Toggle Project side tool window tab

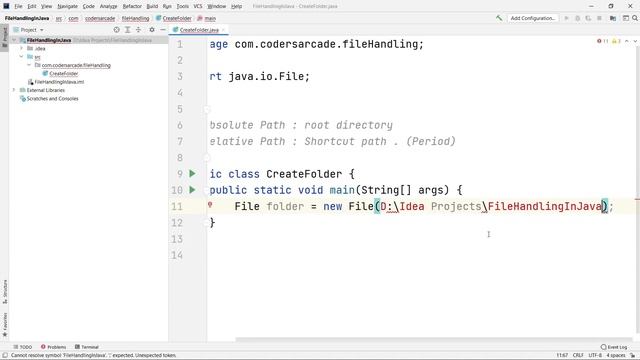click(x=4, y=38)
